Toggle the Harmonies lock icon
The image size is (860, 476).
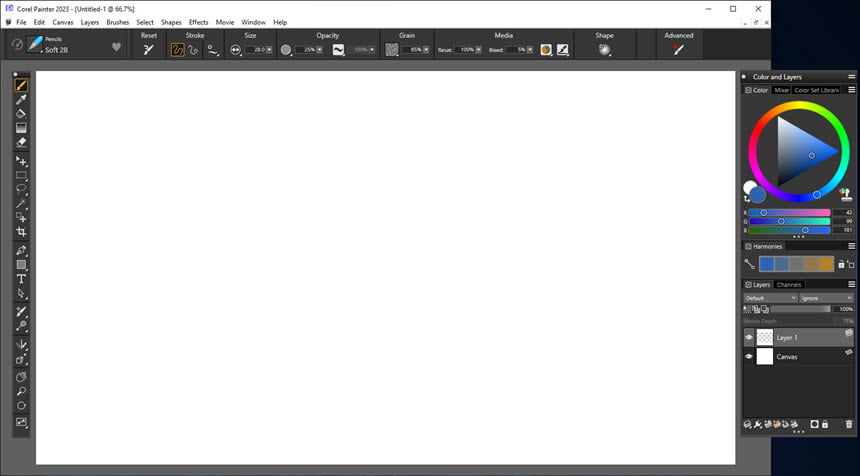(x=841, y=264)
